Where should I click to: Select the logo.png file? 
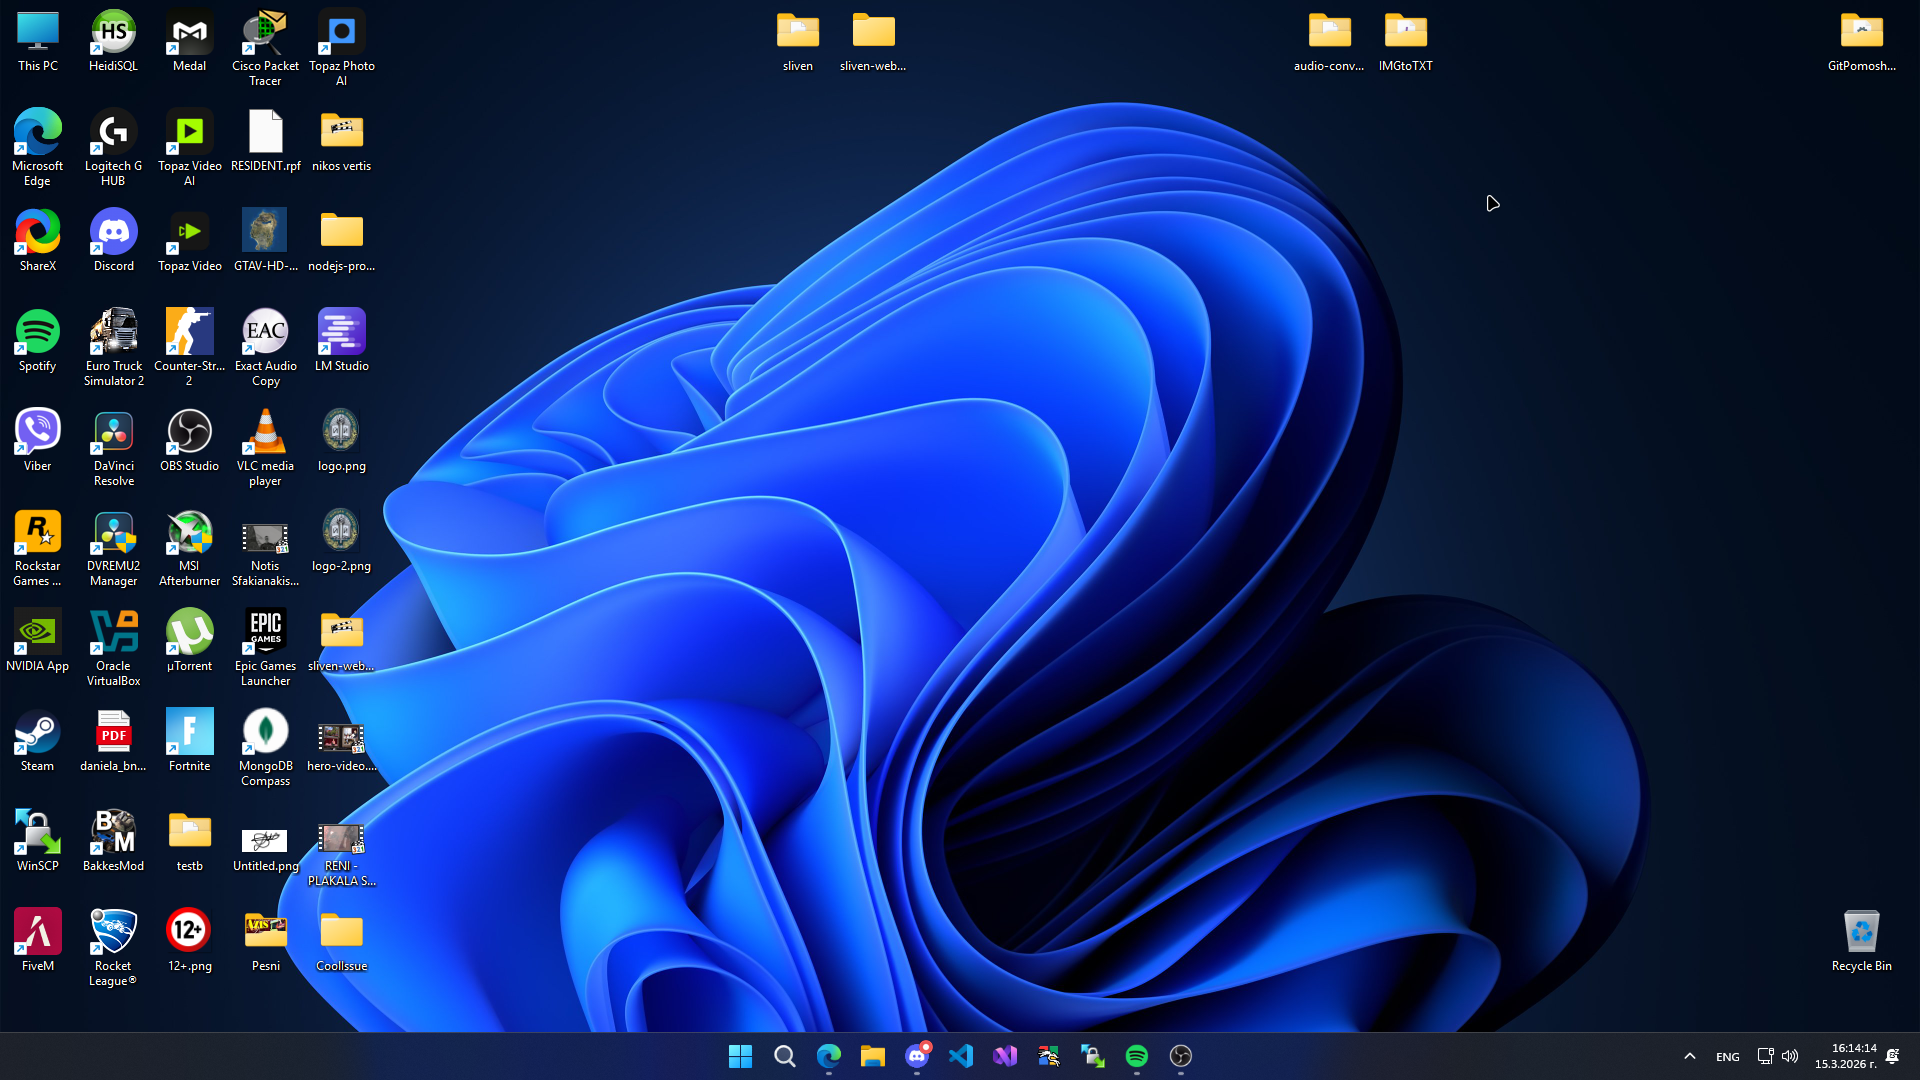[x=342, y=442]
